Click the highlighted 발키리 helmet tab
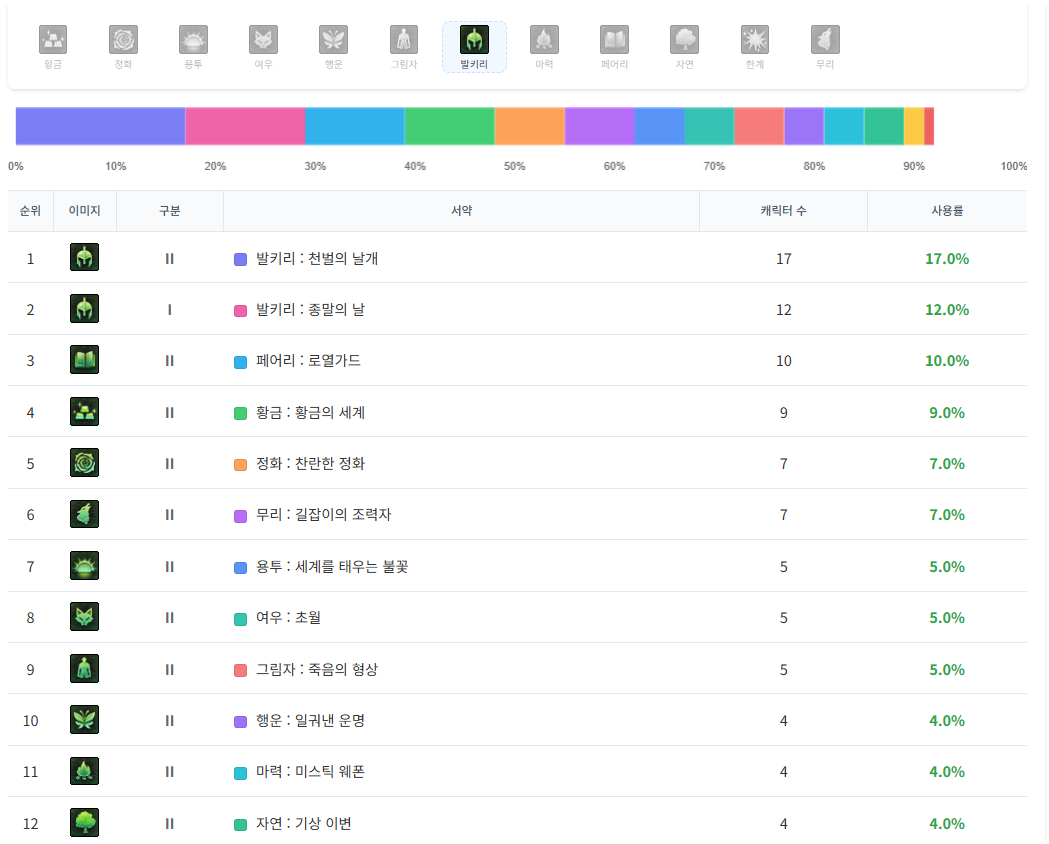Image resolution: width=1049 pixels, height=844 pixels. coord(474,46)
